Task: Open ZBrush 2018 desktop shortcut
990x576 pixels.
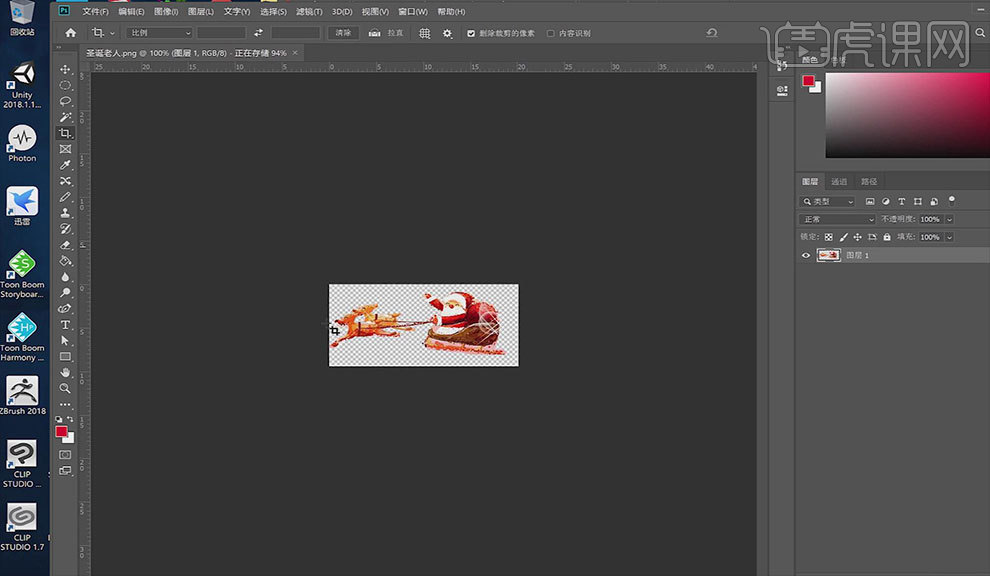Action: point(22,395)
